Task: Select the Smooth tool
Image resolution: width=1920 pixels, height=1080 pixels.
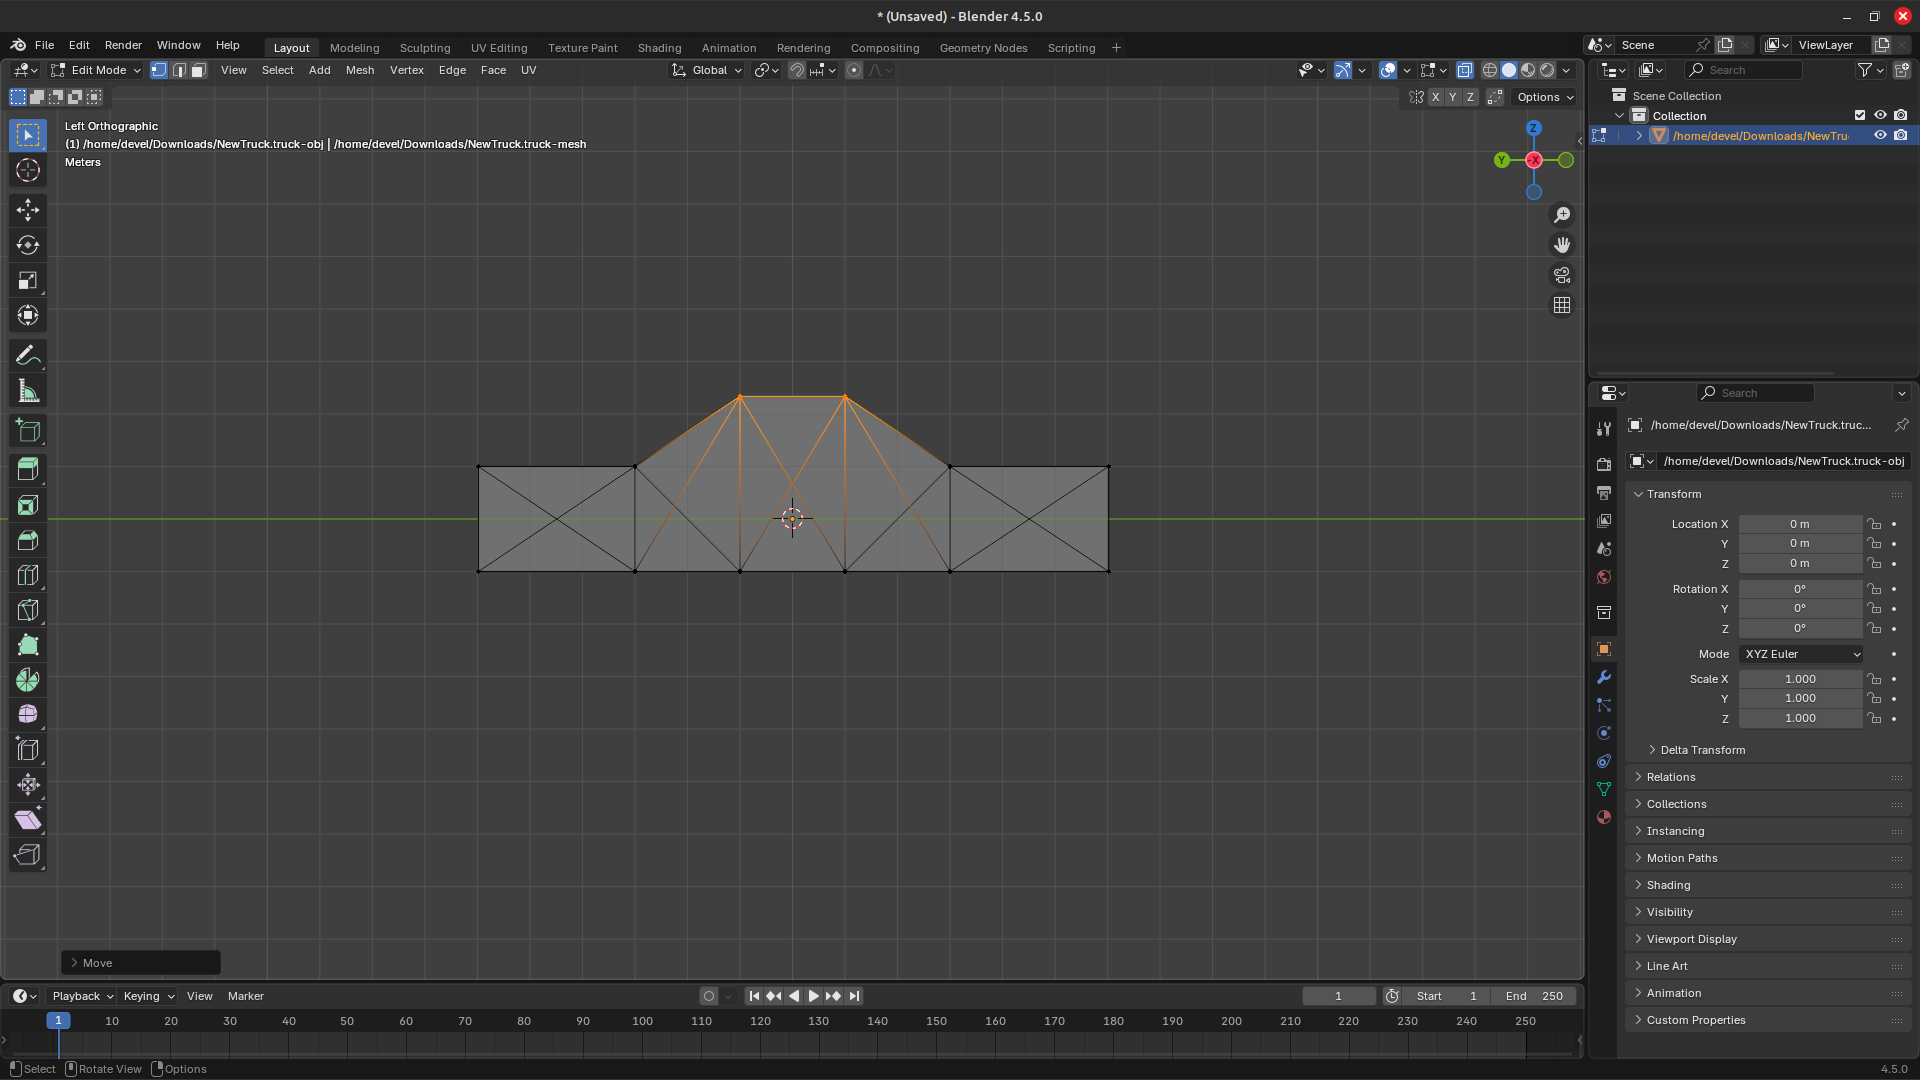Action: (28, 714)
